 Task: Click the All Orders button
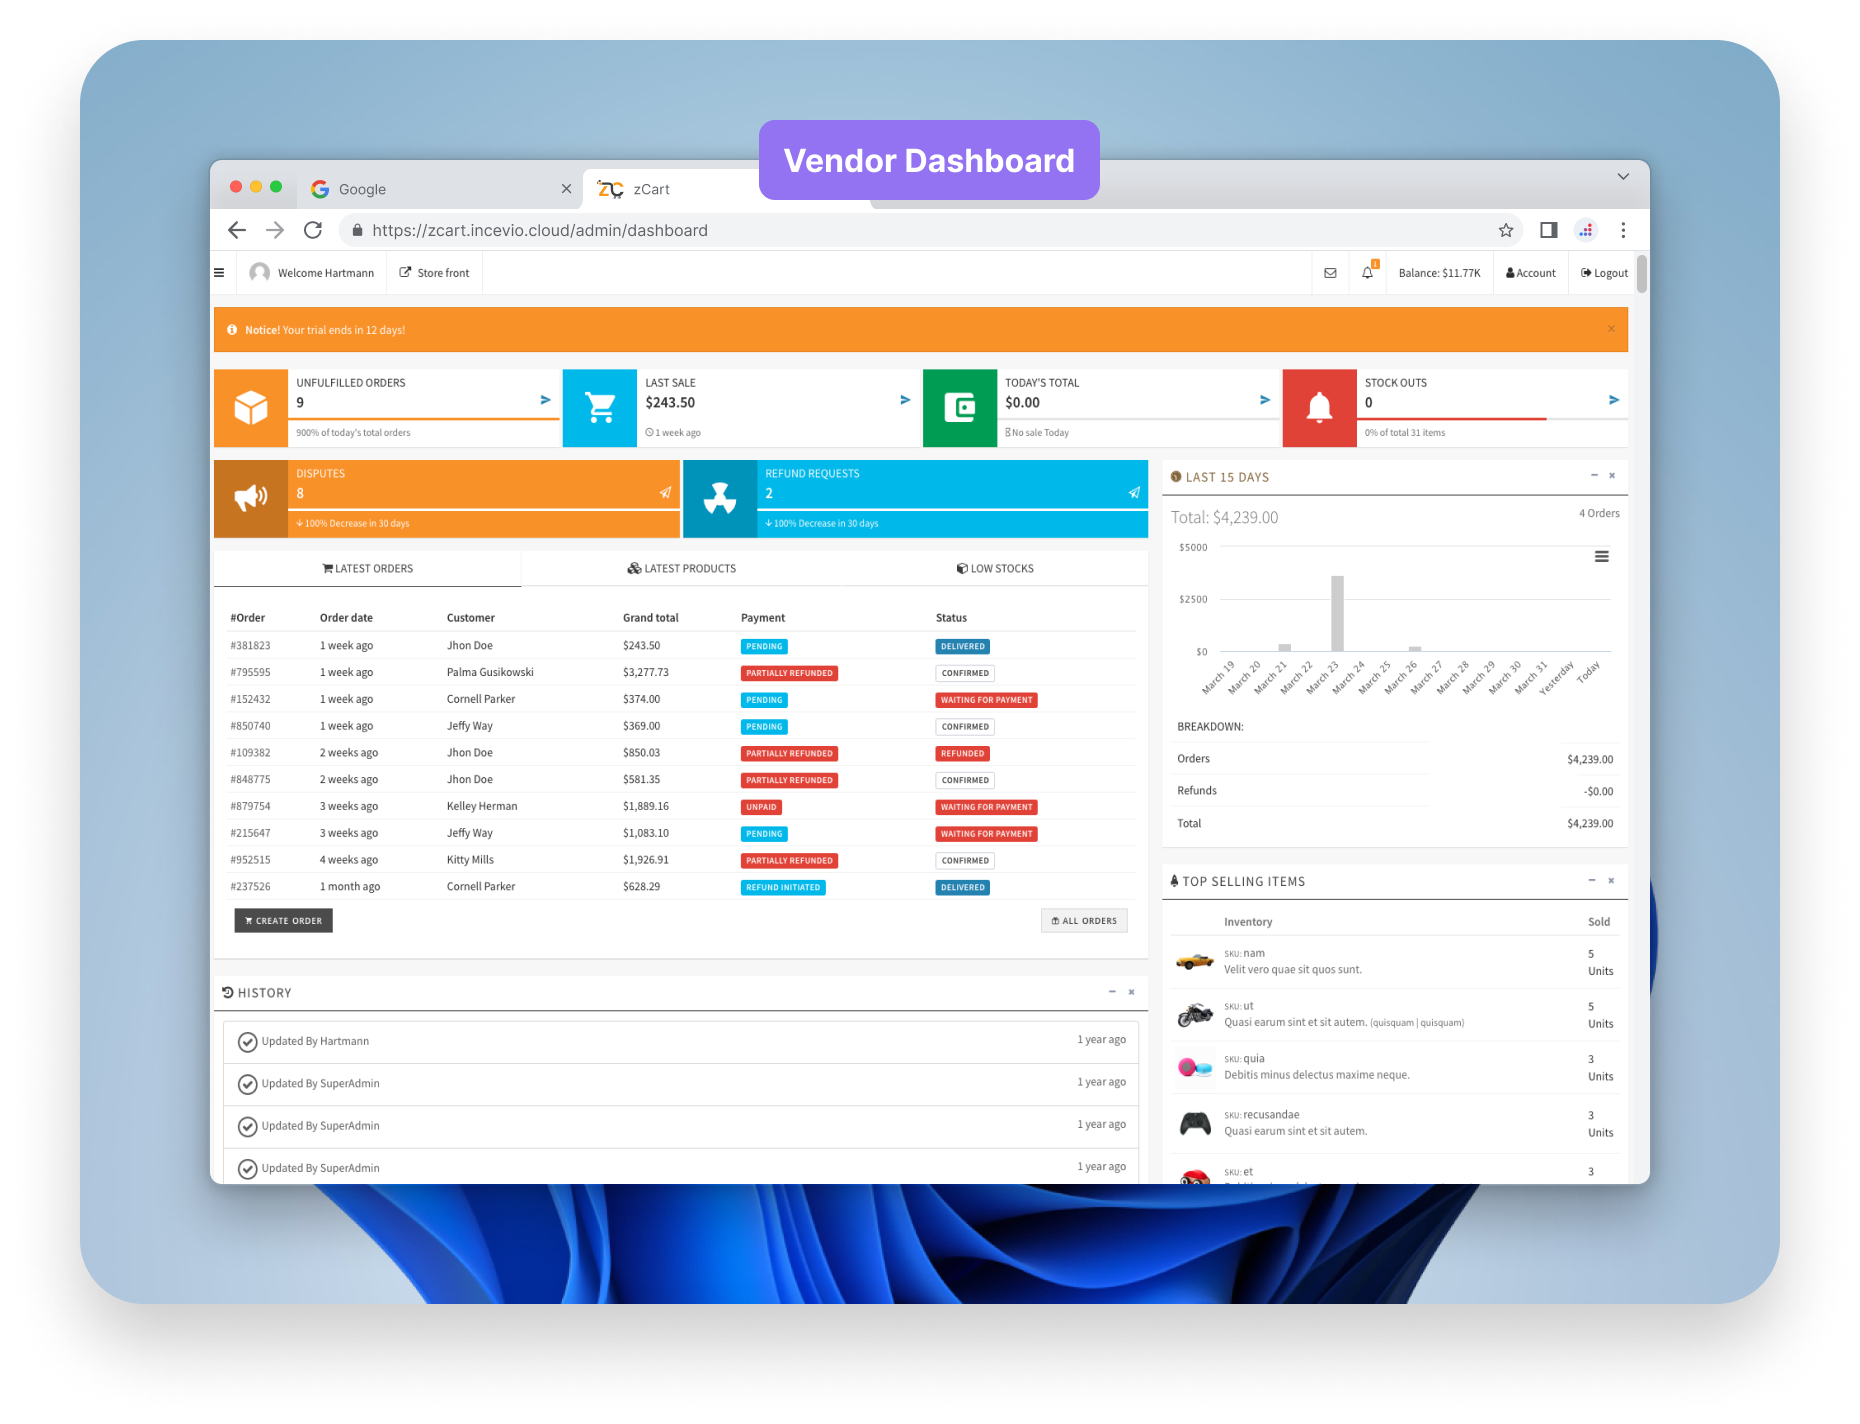click(x=1084, y=921)
